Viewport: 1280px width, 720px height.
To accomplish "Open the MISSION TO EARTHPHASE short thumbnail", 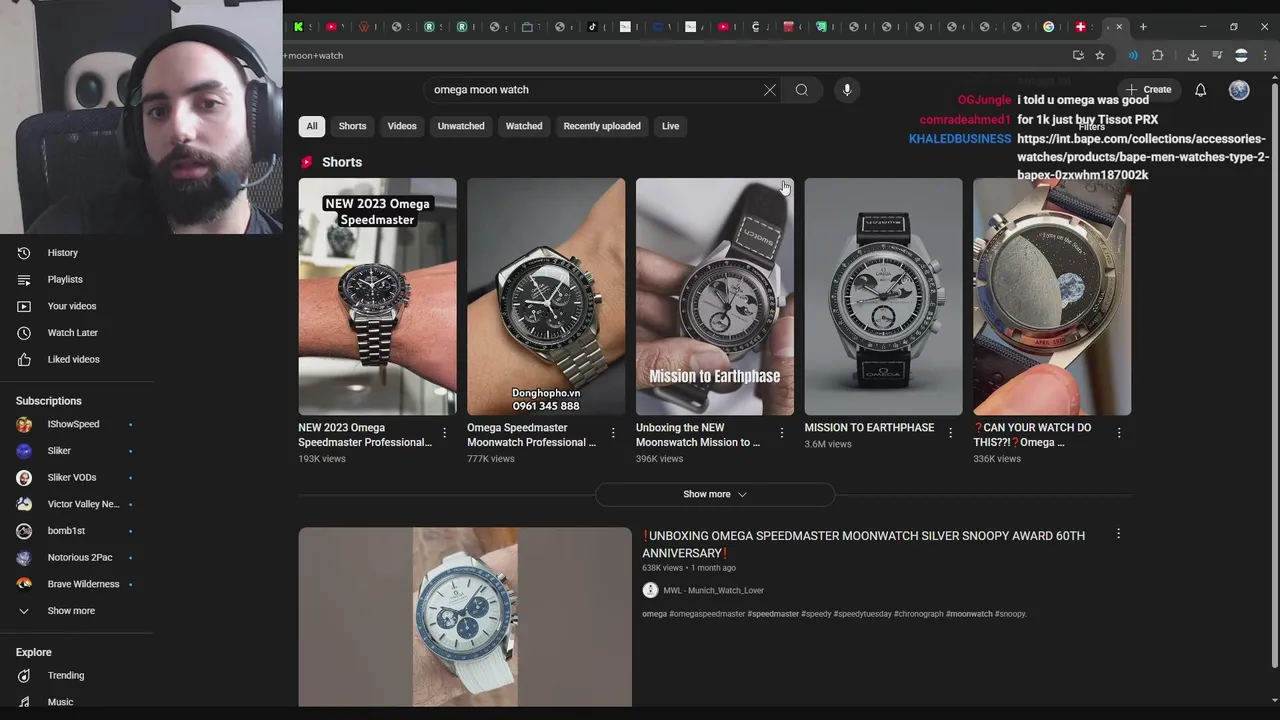I will 883,297.
